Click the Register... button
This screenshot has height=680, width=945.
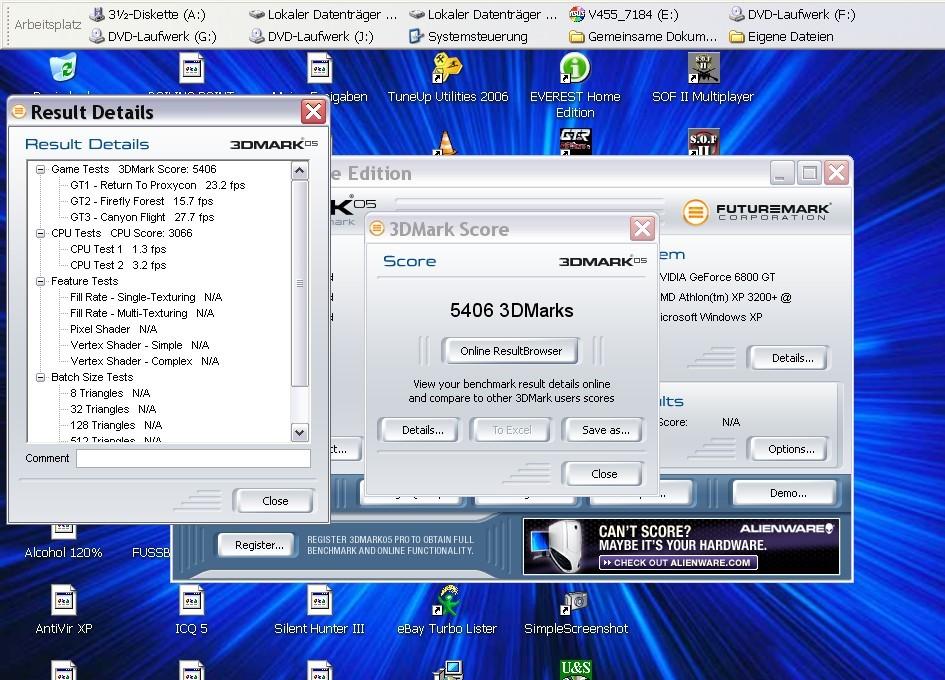tap(259, 545)
